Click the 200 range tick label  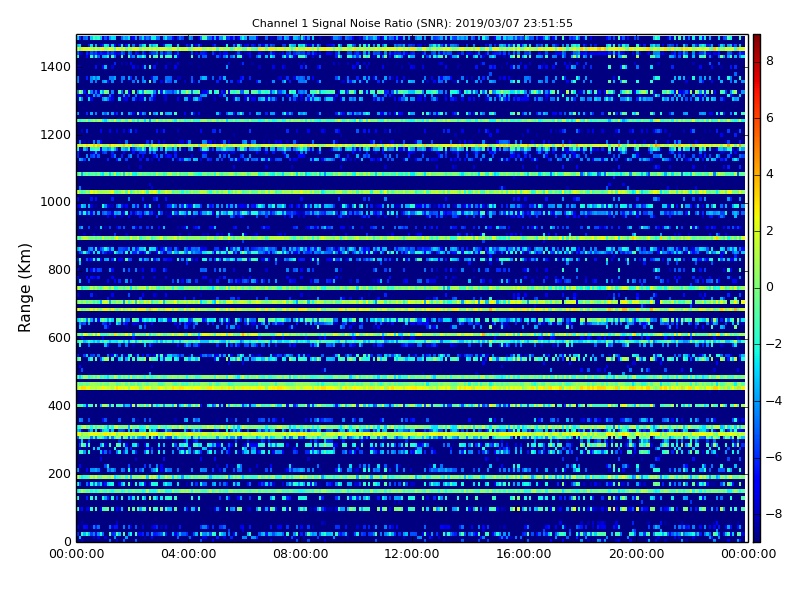click(x=59, y=473)
